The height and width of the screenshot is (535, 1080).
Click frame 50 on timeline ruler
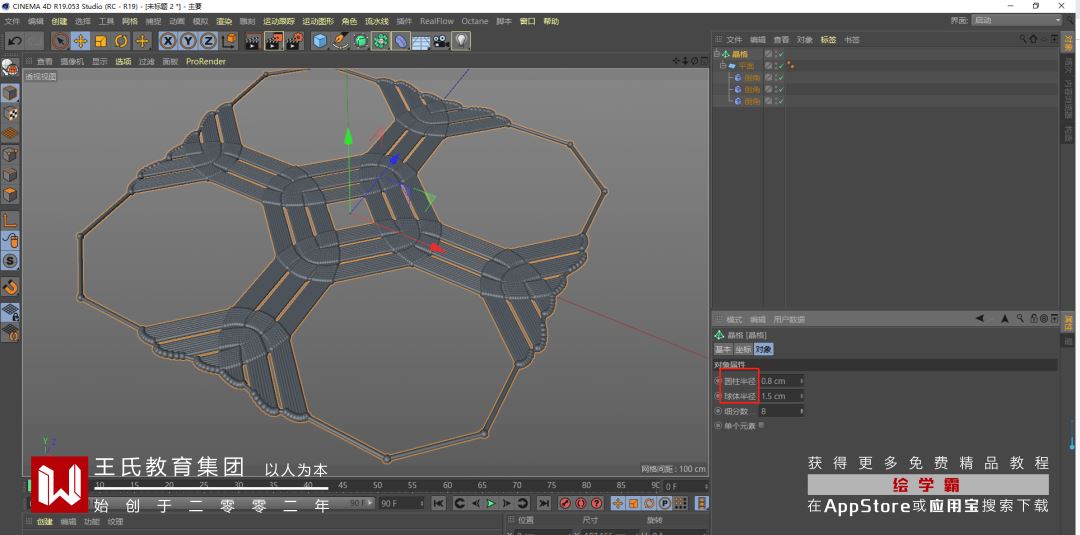tap(378, 485)
